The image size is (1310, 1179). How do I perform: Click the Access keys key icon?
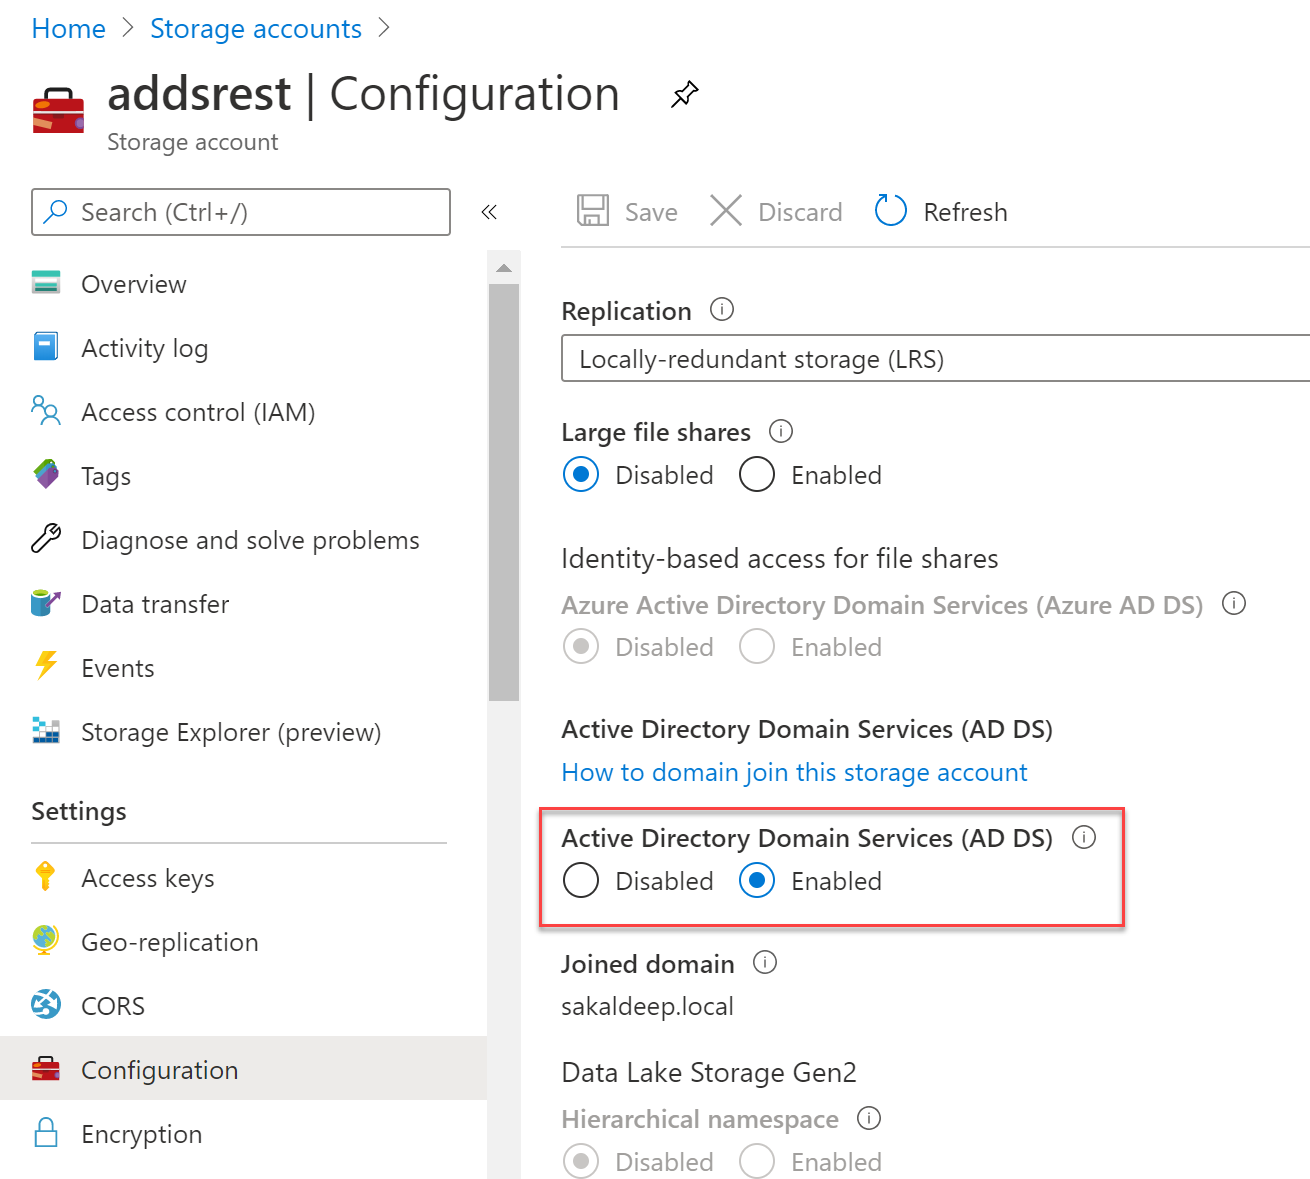[45, 877]
